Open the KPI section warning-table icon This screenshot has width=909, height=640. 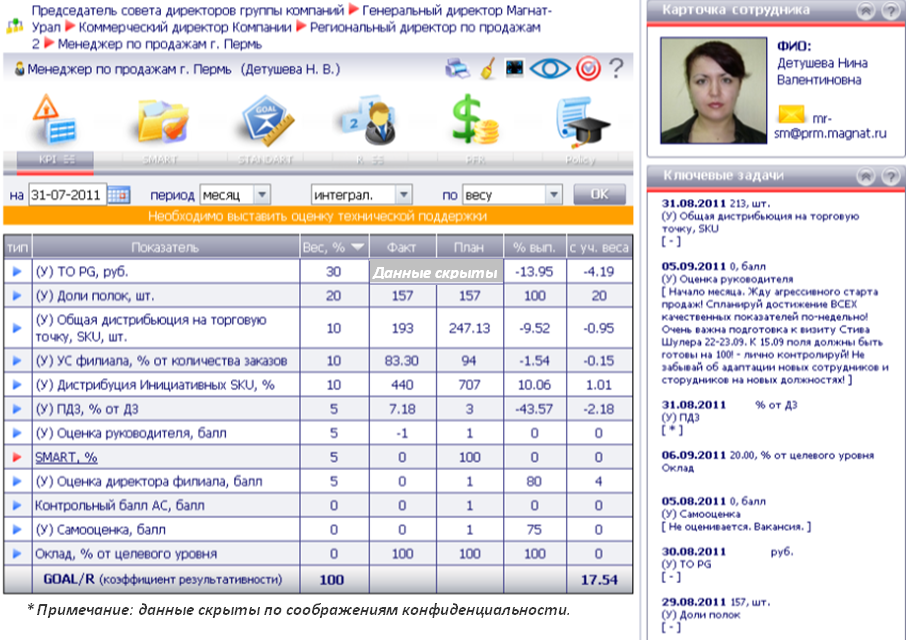tap(54, 119)
